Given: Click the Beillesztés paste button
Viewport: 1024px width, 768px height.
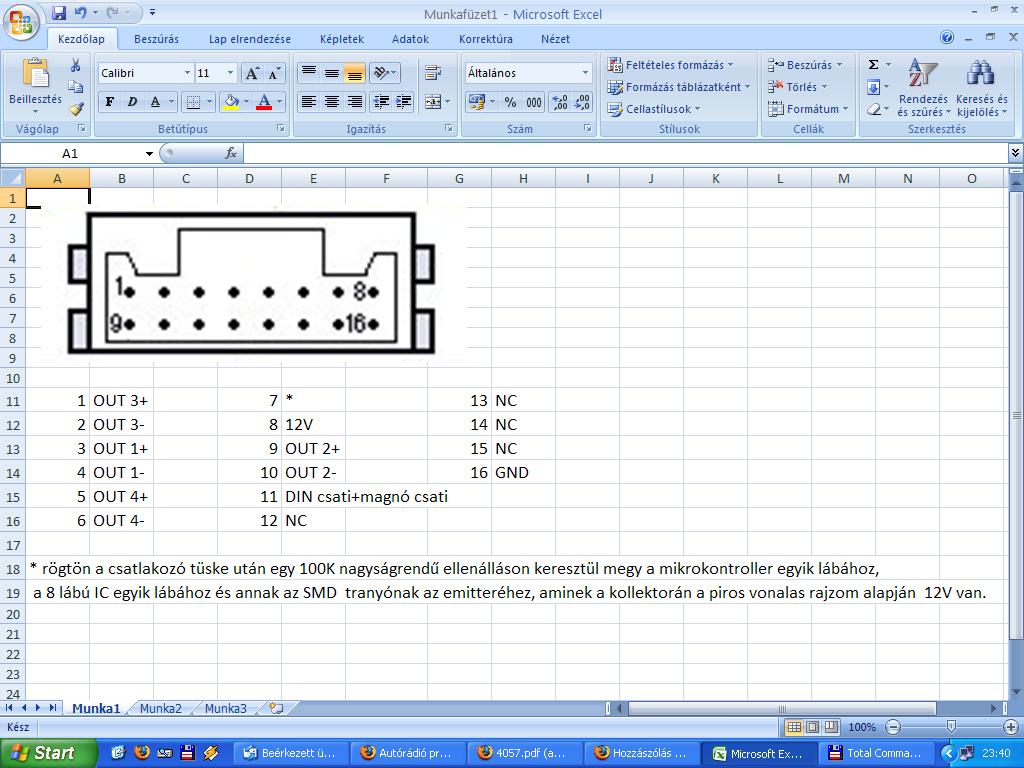Looking at the screenshot, I should tap(35, 85).
